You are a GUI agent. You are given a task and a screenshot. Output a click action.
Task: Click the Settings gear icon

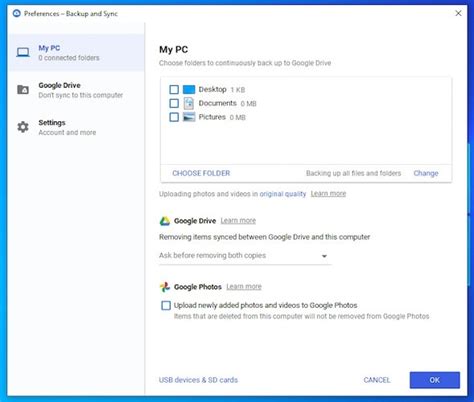(23, 127)
